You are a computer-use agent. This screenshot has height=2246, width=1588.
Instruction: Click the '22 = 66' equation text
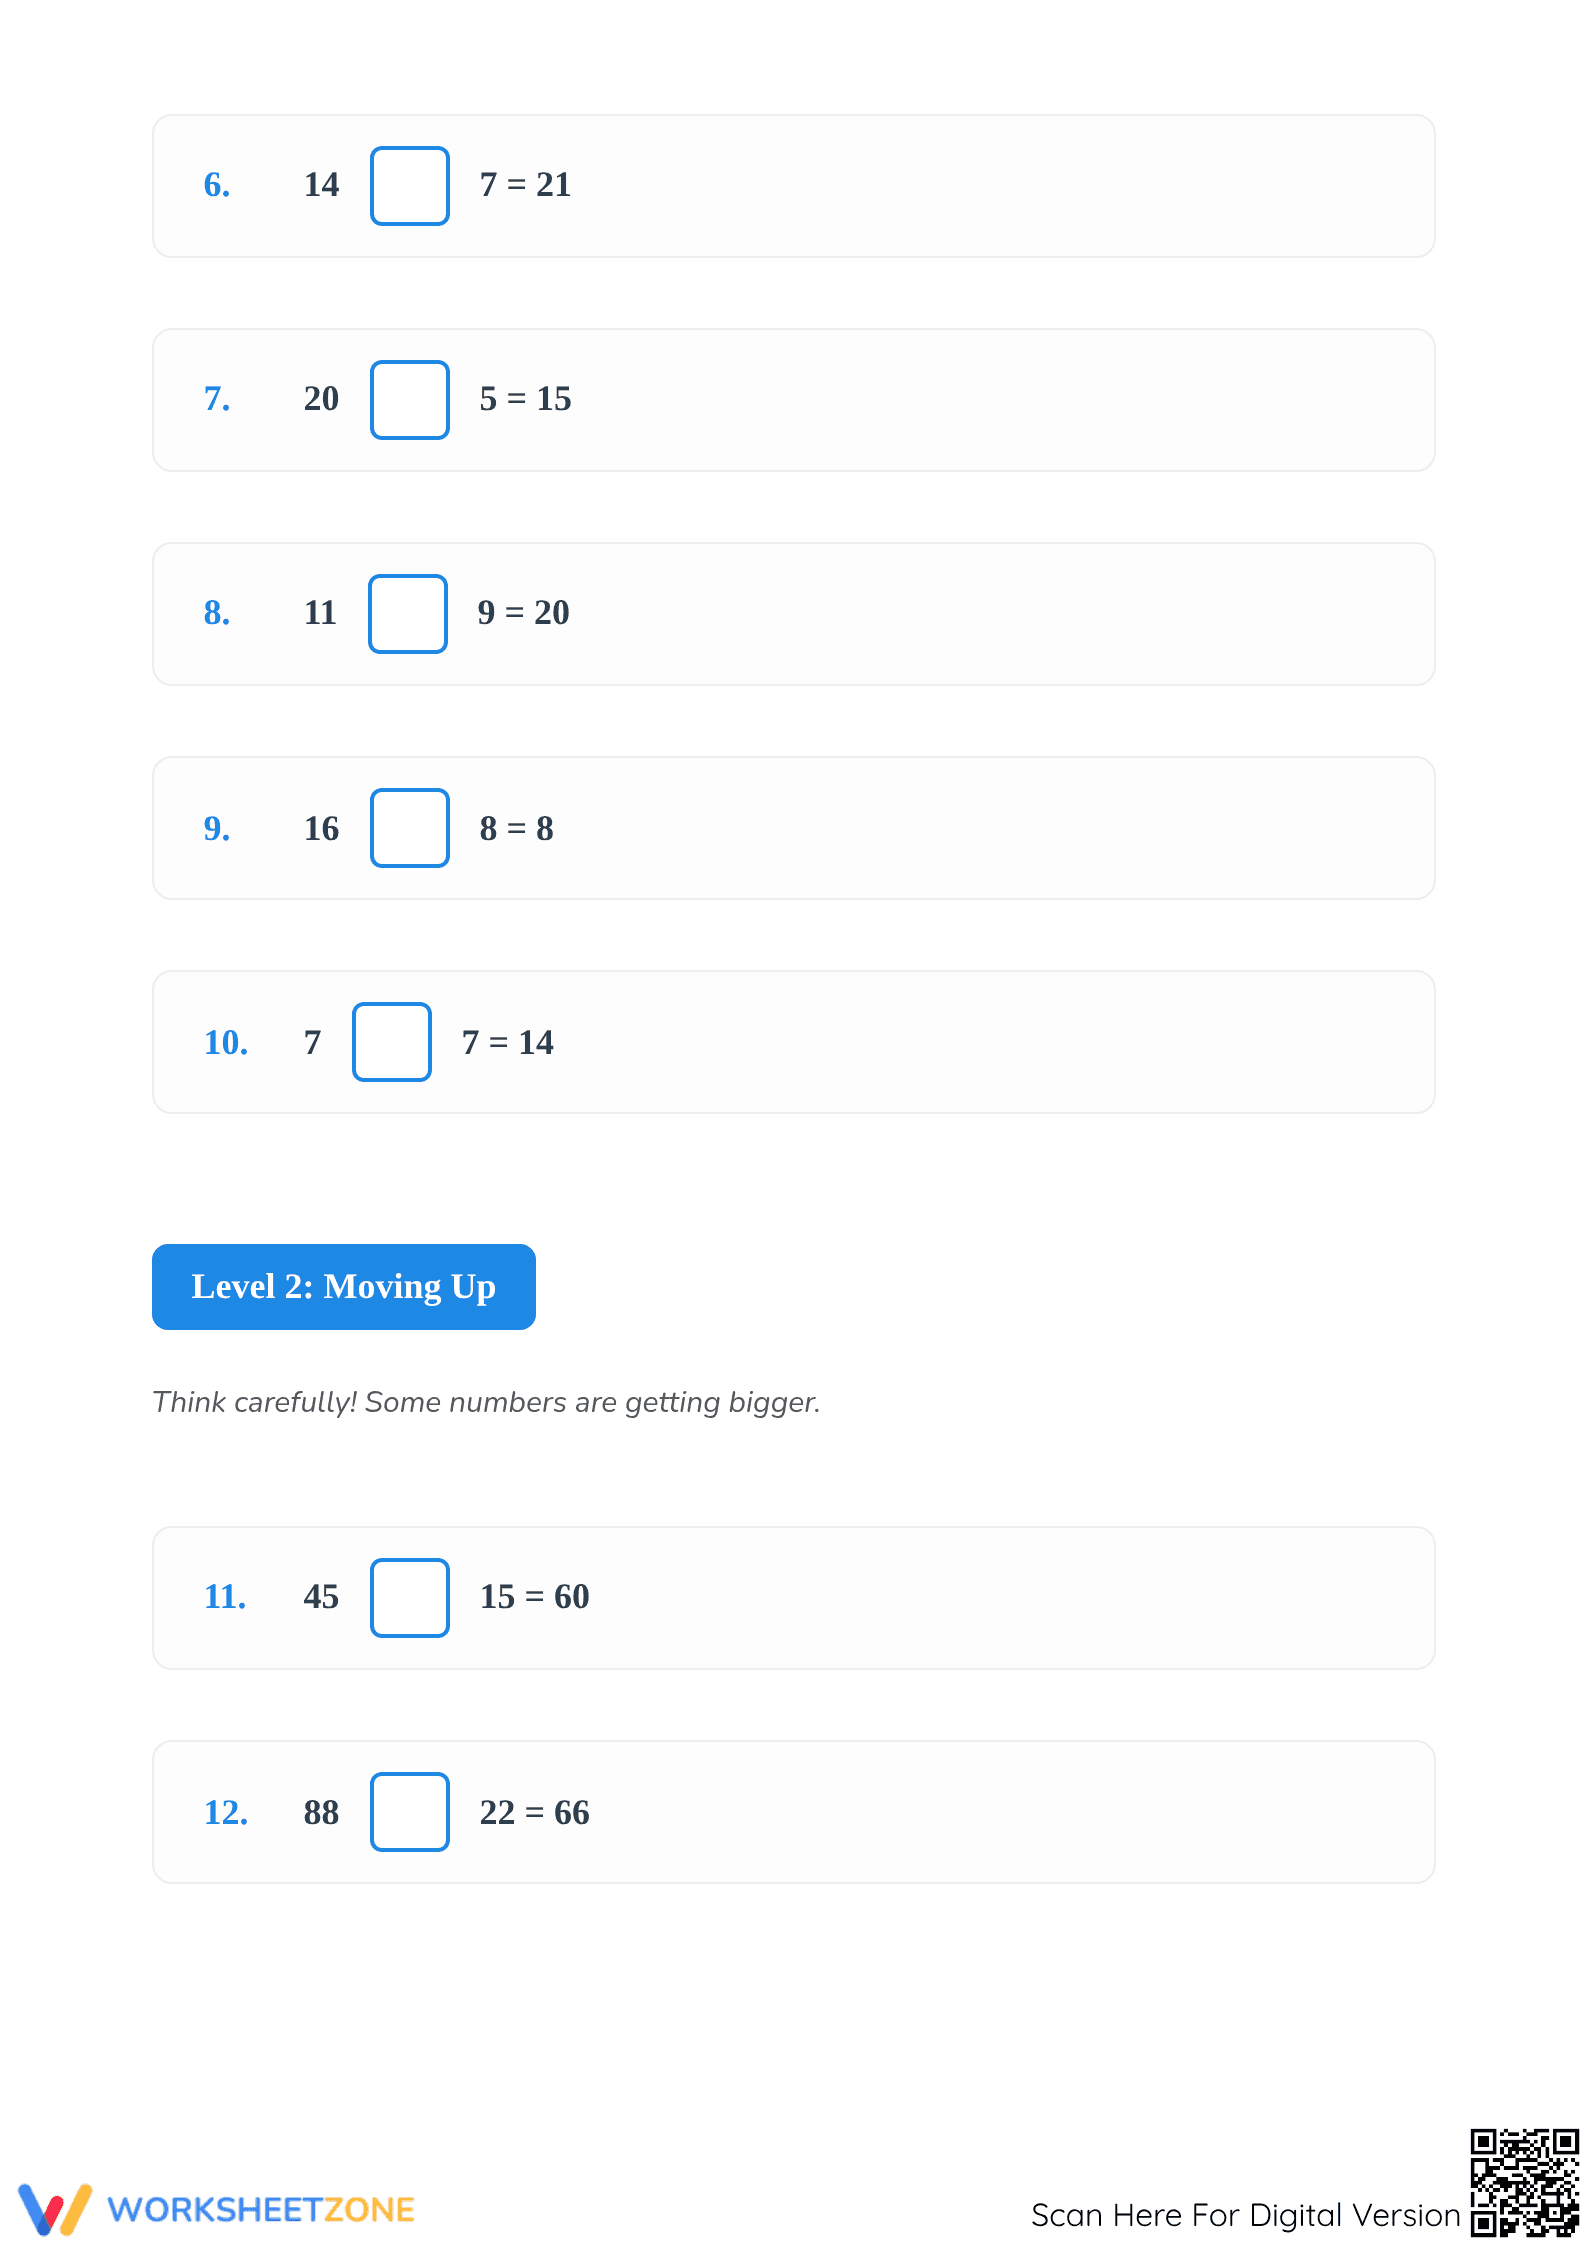(x=535, y=1813)
